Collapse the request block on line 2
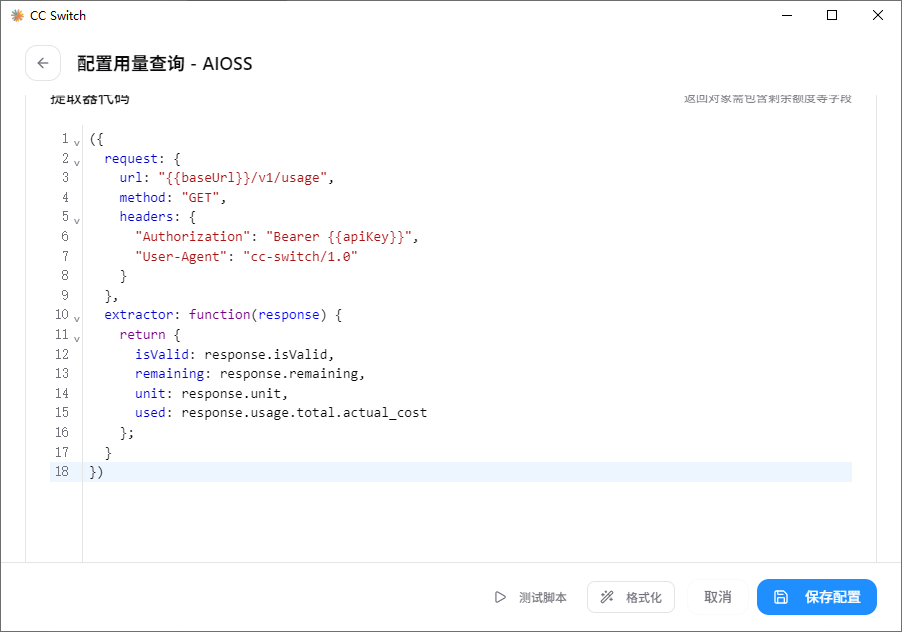The width and height of the screenshot is (902, 632). 77,162
